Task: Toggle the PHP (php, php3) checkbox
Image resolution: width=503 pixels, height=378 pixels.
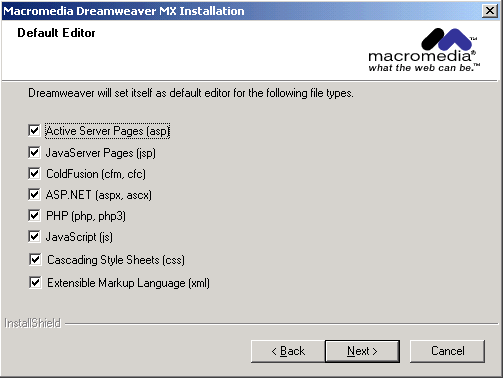Action: [34, 215]
